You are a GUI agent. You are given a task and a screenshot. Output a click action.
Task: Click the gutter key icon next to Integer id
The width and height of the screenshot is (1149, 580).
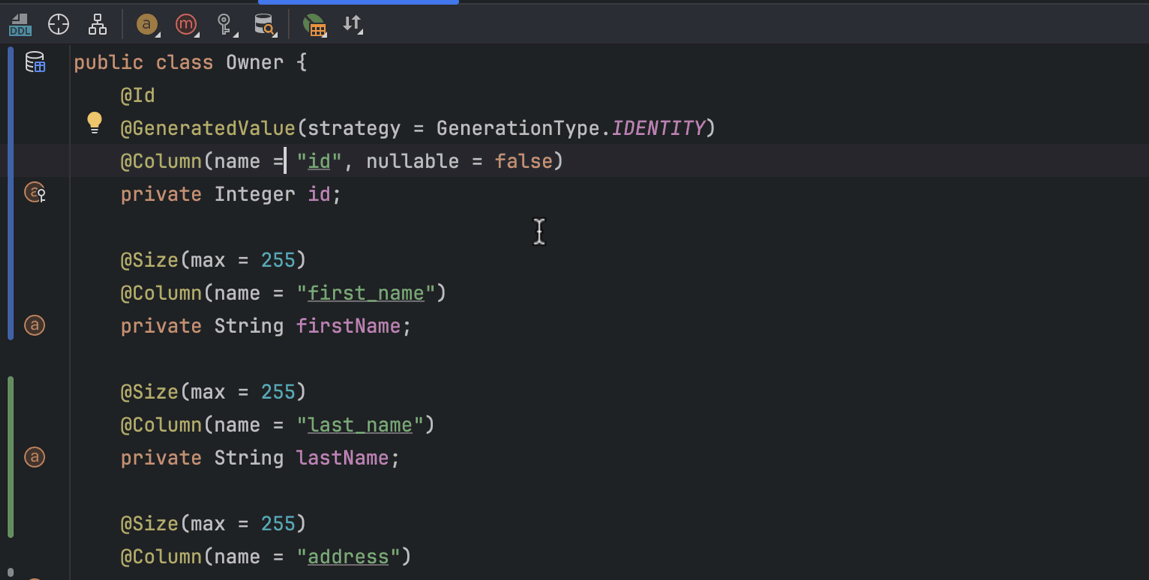pos(35,193)
